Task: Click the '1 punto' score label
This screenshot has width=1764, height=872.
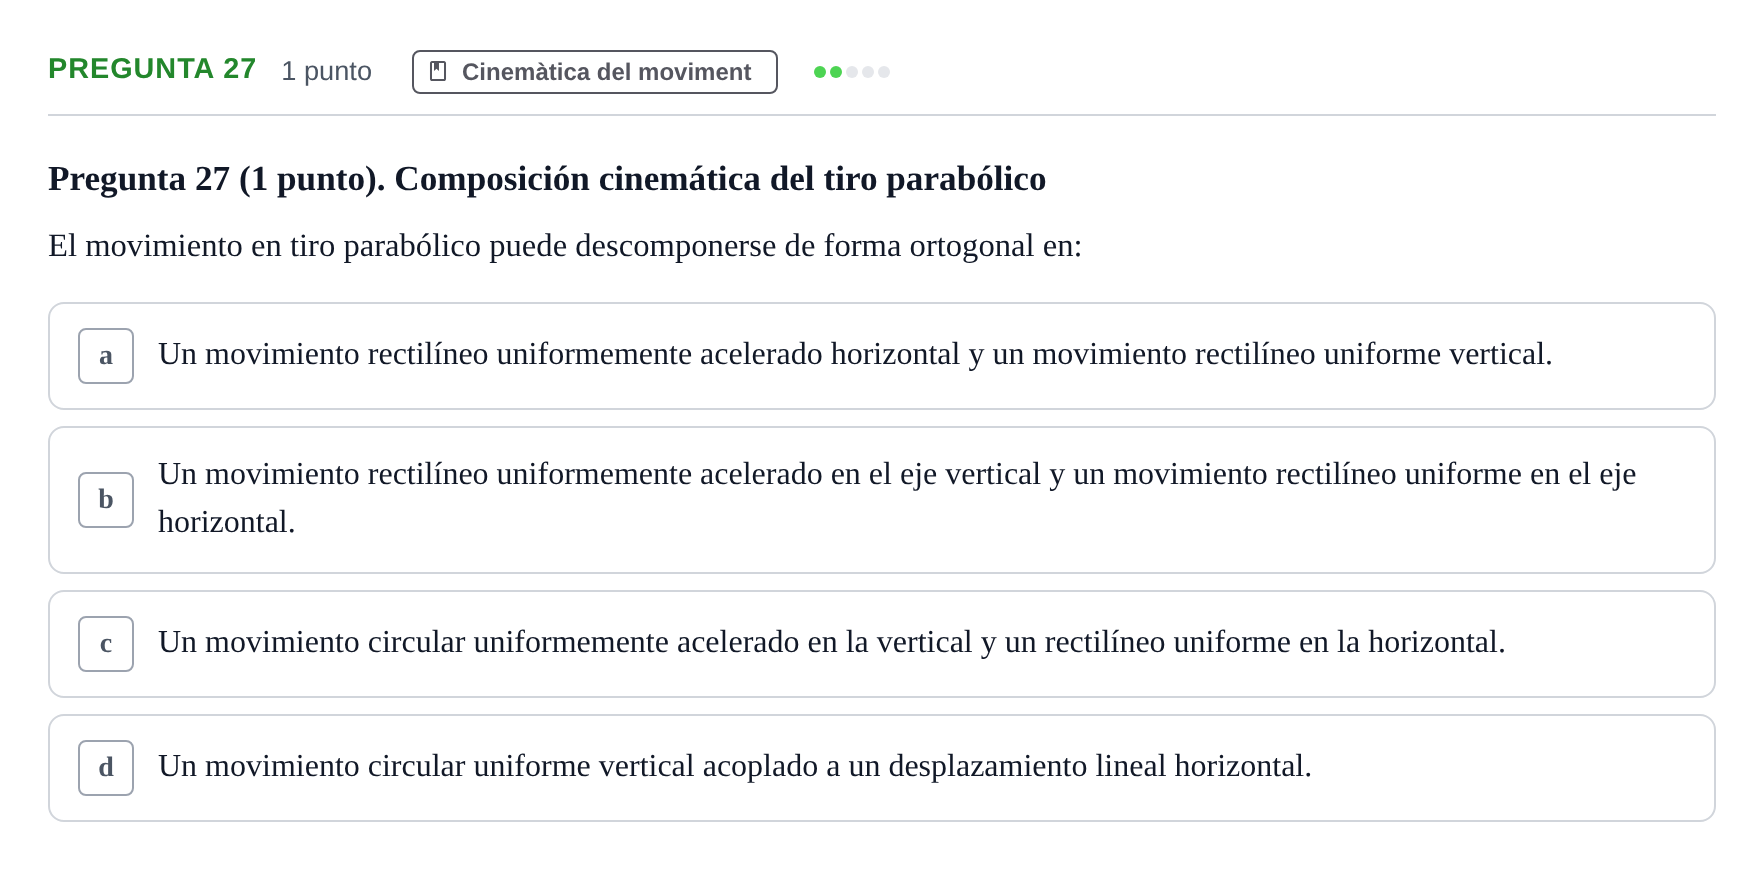Action: pyautogui.click(x=326, y=71)
